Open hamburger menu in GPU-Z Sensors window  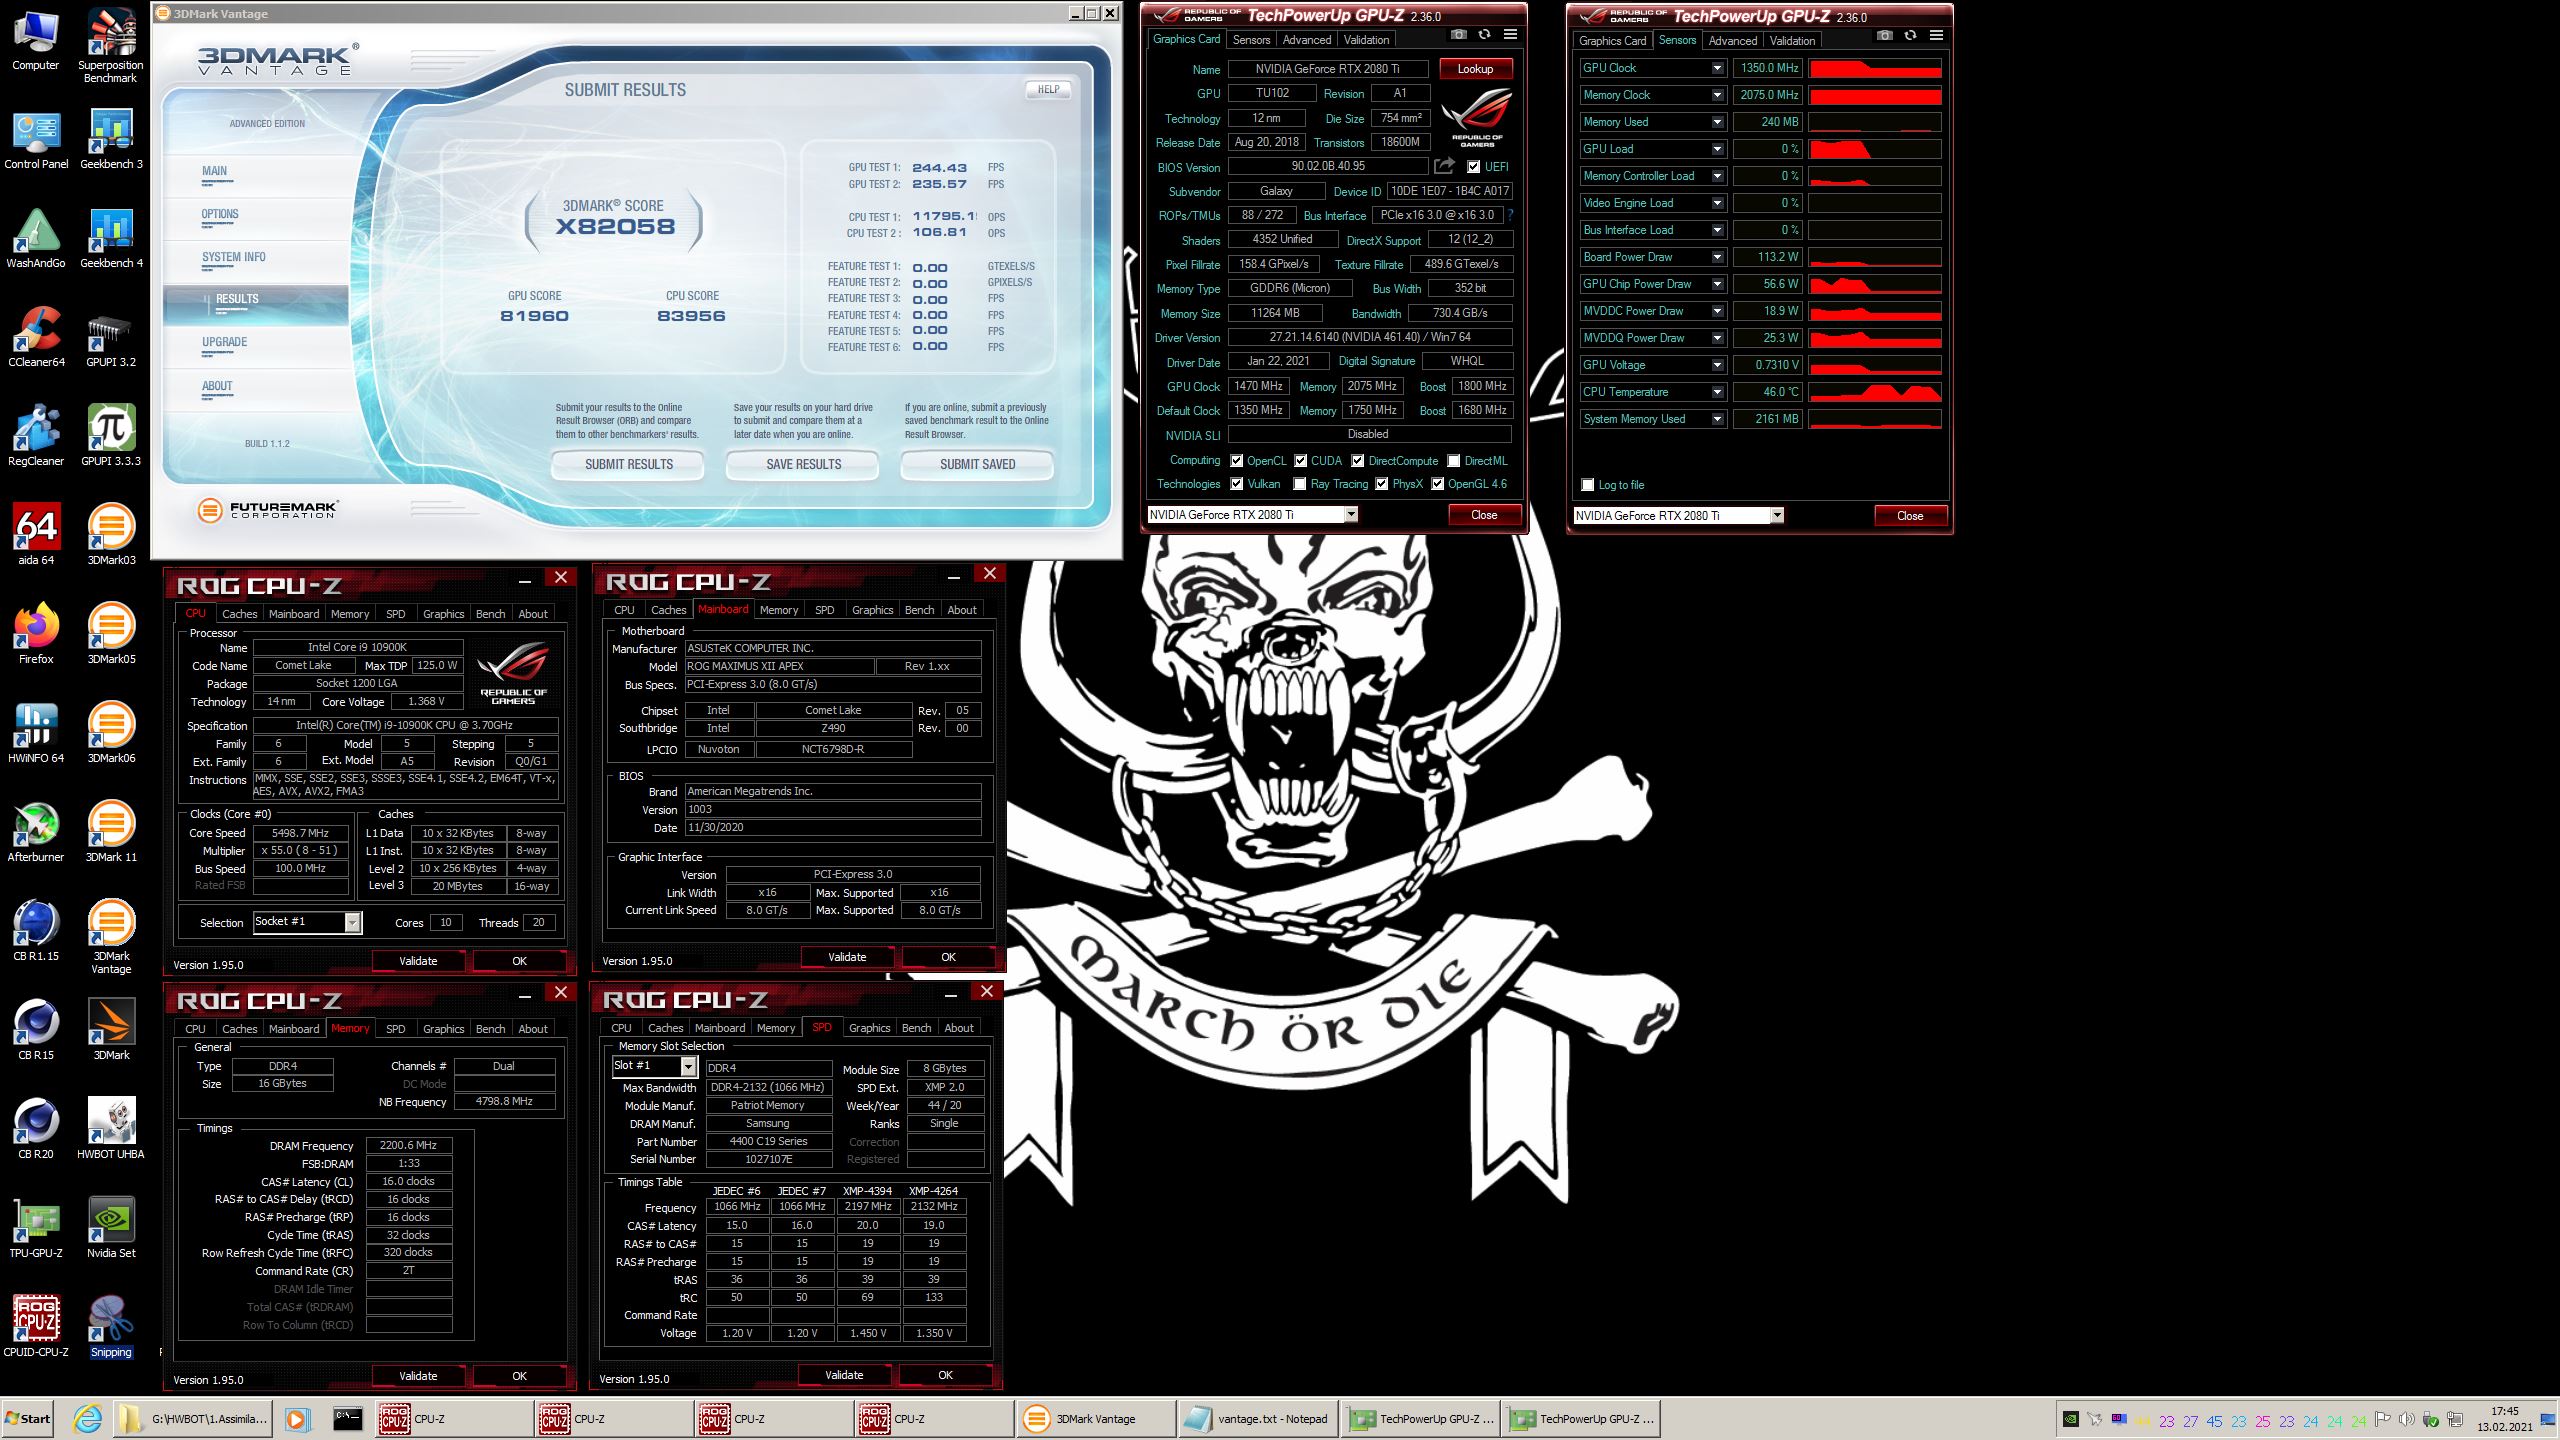pos(1936,36)
